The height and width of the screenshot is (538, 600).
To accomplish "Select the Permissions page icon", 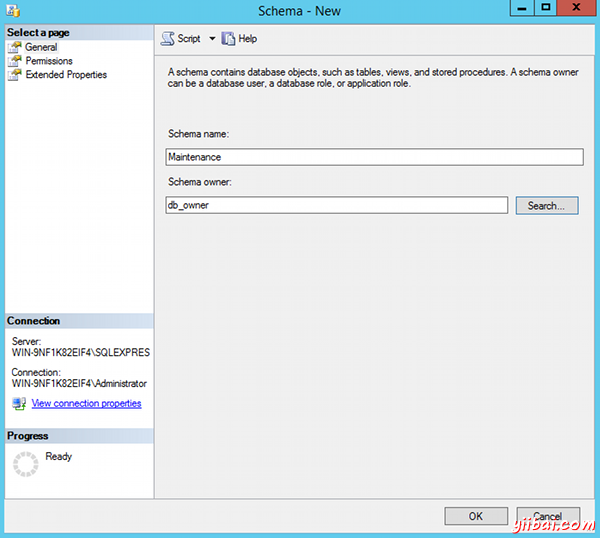I will click(x=15, y=61).
